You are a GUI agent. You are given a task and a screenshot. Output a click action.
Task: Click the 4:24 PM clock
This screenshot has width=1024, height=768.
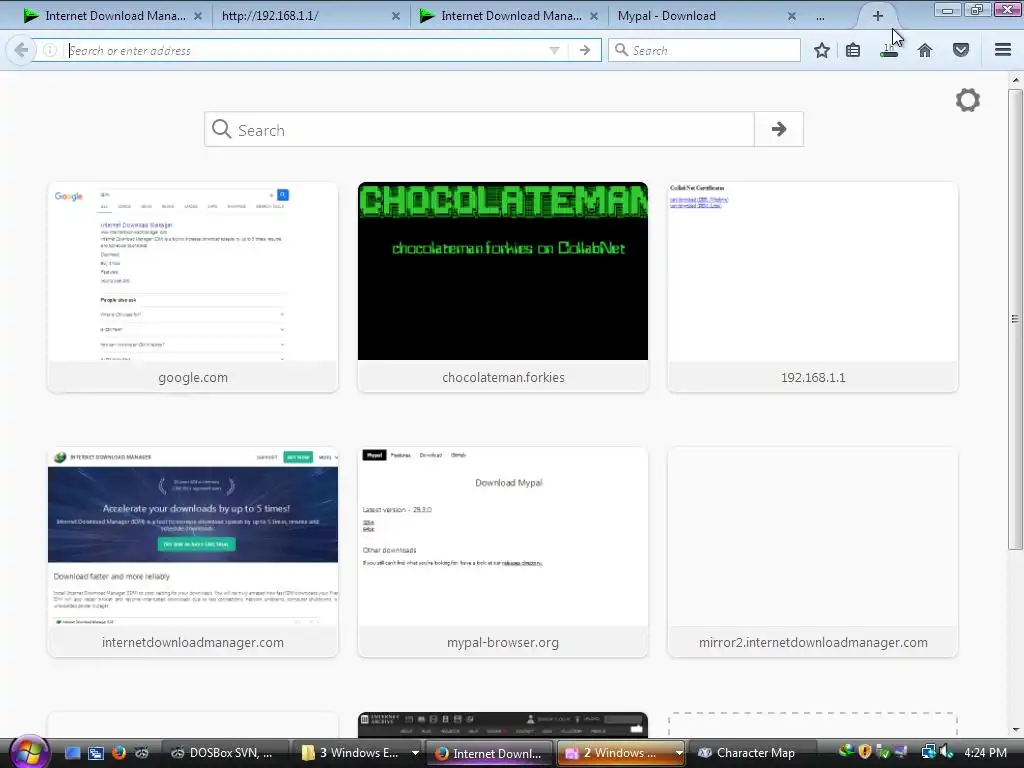[985, 753]
